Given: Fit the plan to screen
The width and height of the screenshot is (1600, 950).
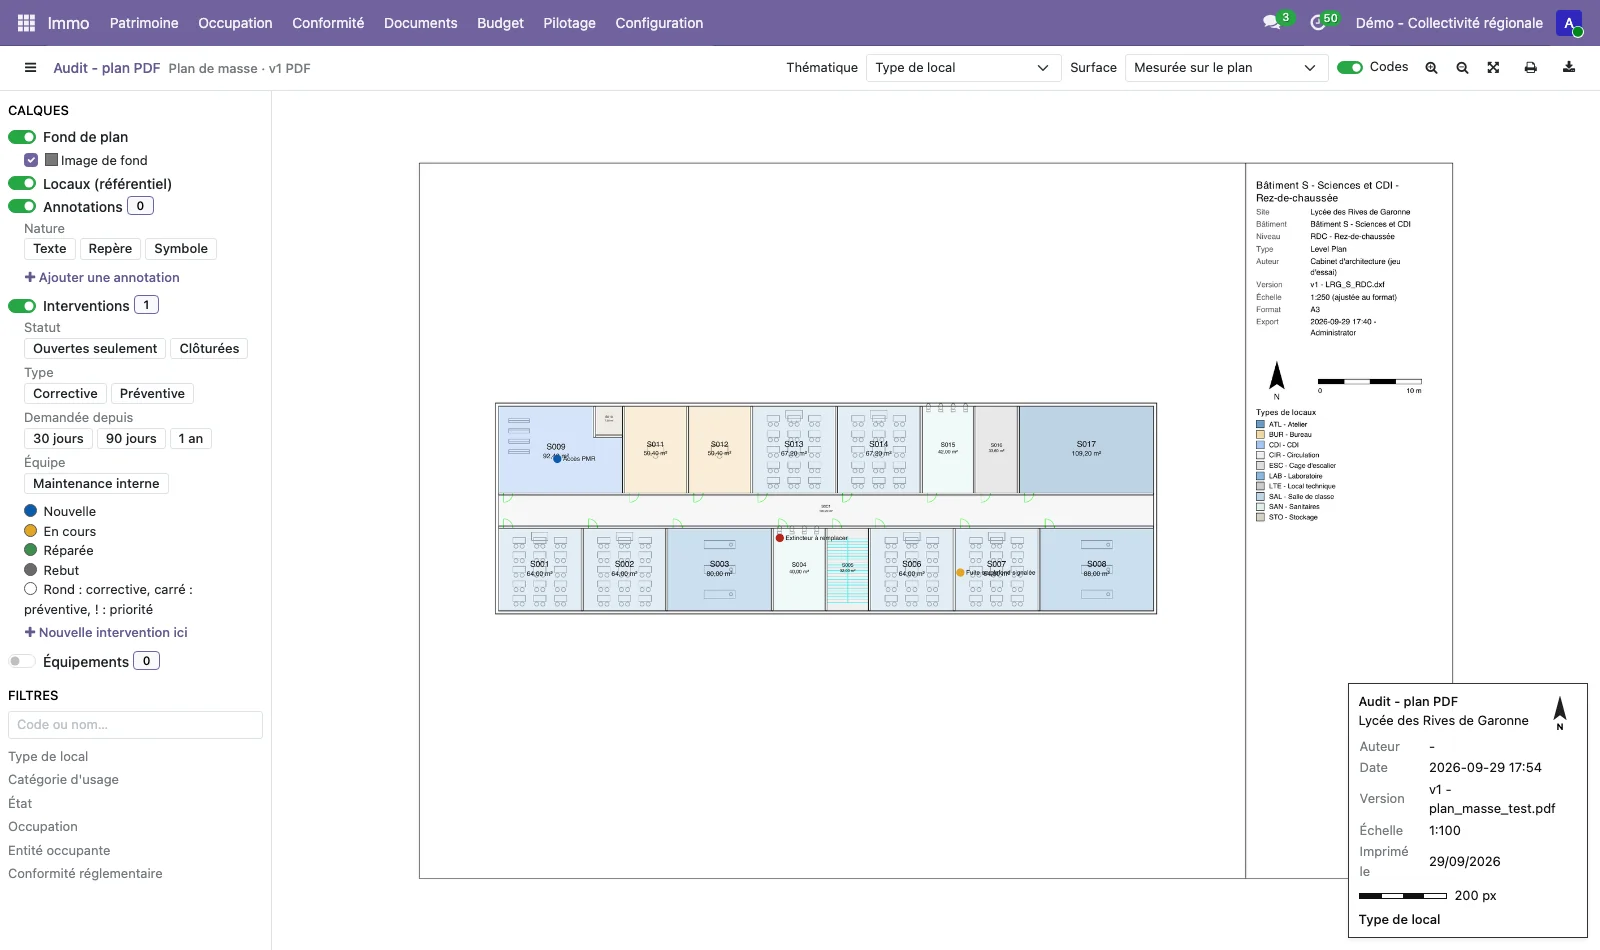Looking at the screenshot, I should [x=1493, y=68].
